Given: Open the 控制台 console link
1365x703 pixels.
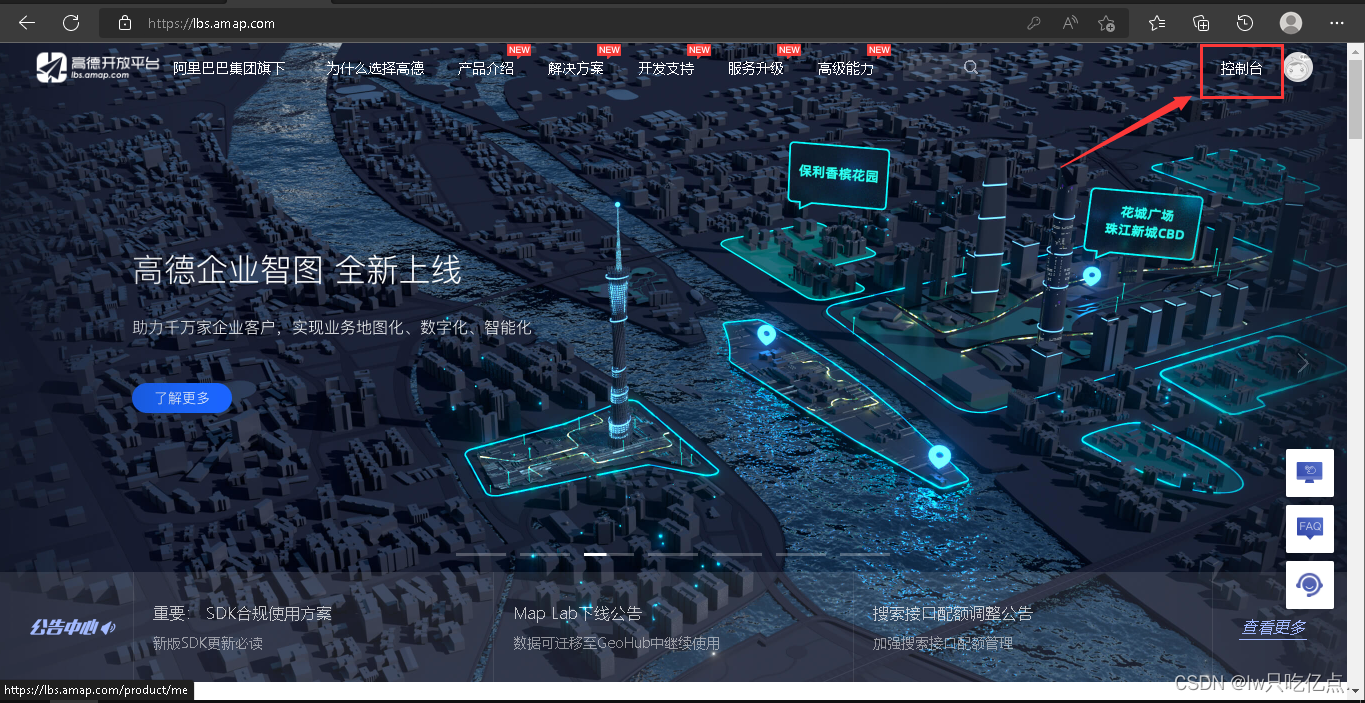Looking at the screenshot, I should 1241,69.
